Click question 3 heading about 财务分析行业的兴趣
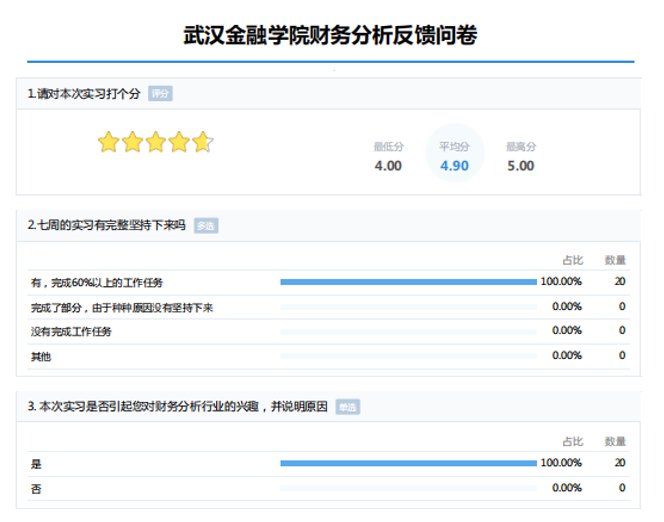This screenshot has height=522, width=664. click(x=177, y=406)
